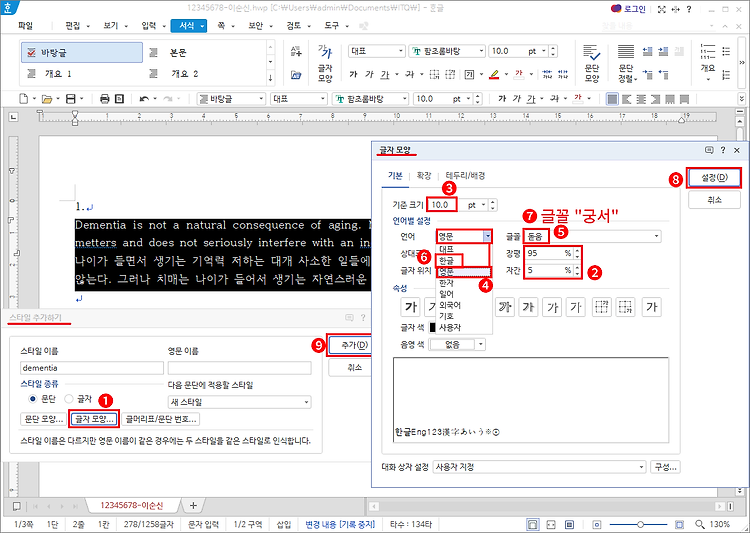This screenshot has width=750, height=533.
Task: Select the 글자 style type radio
Action: pos(69,399)
